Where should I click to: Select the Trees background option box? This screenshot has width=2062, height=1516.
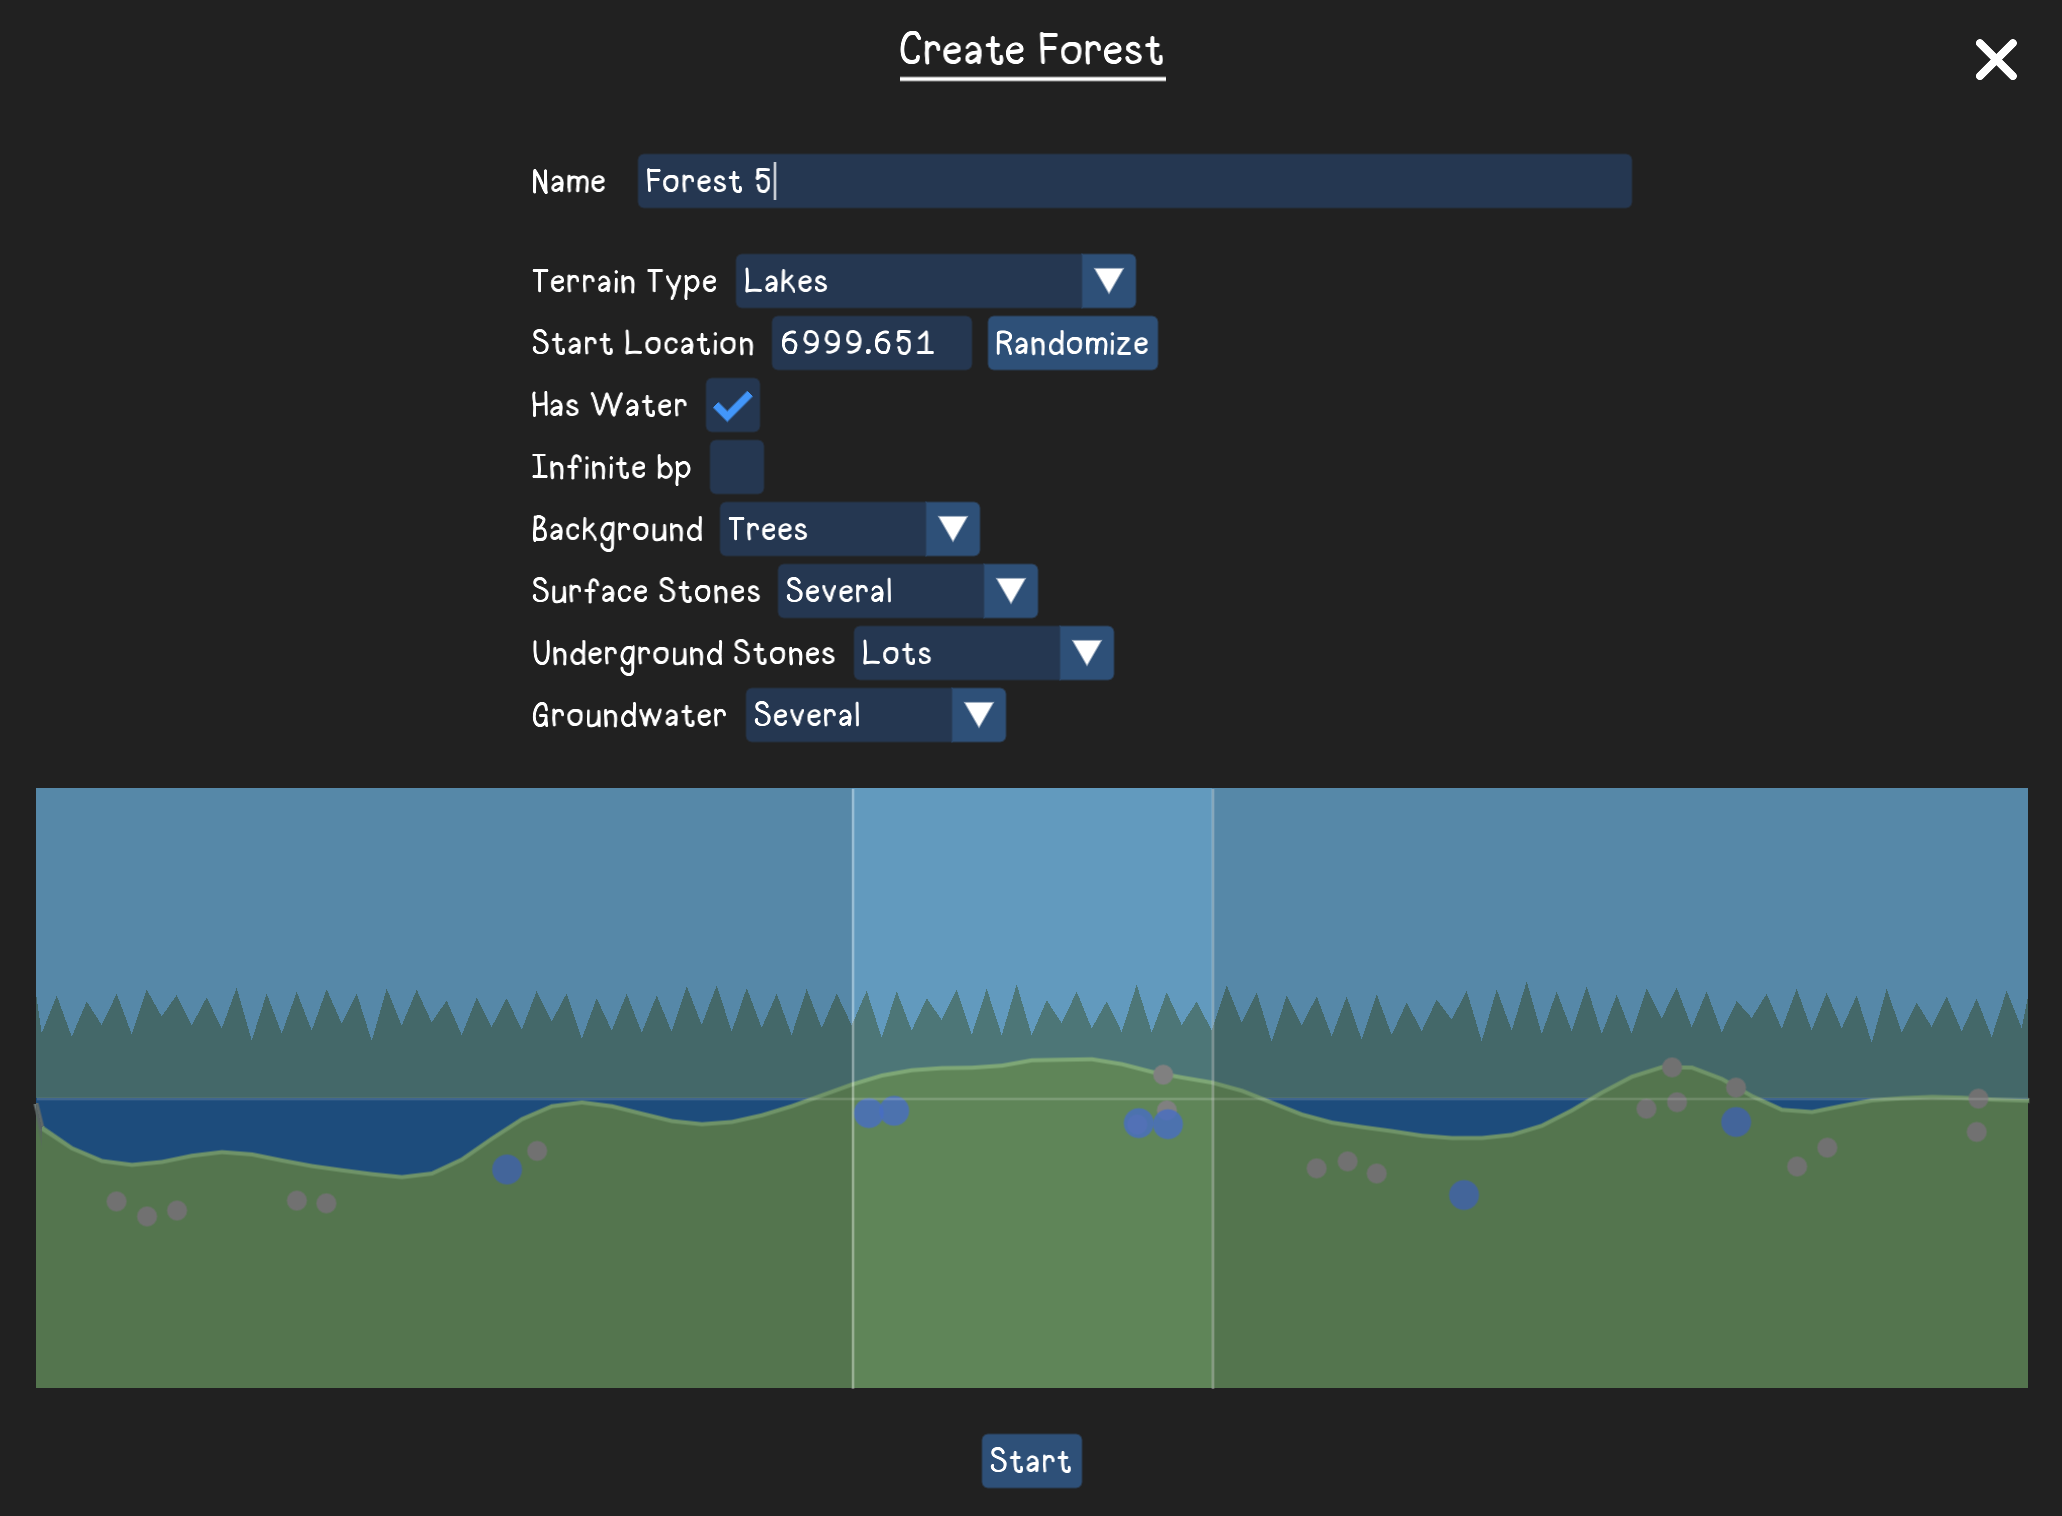tap(820, 529)
